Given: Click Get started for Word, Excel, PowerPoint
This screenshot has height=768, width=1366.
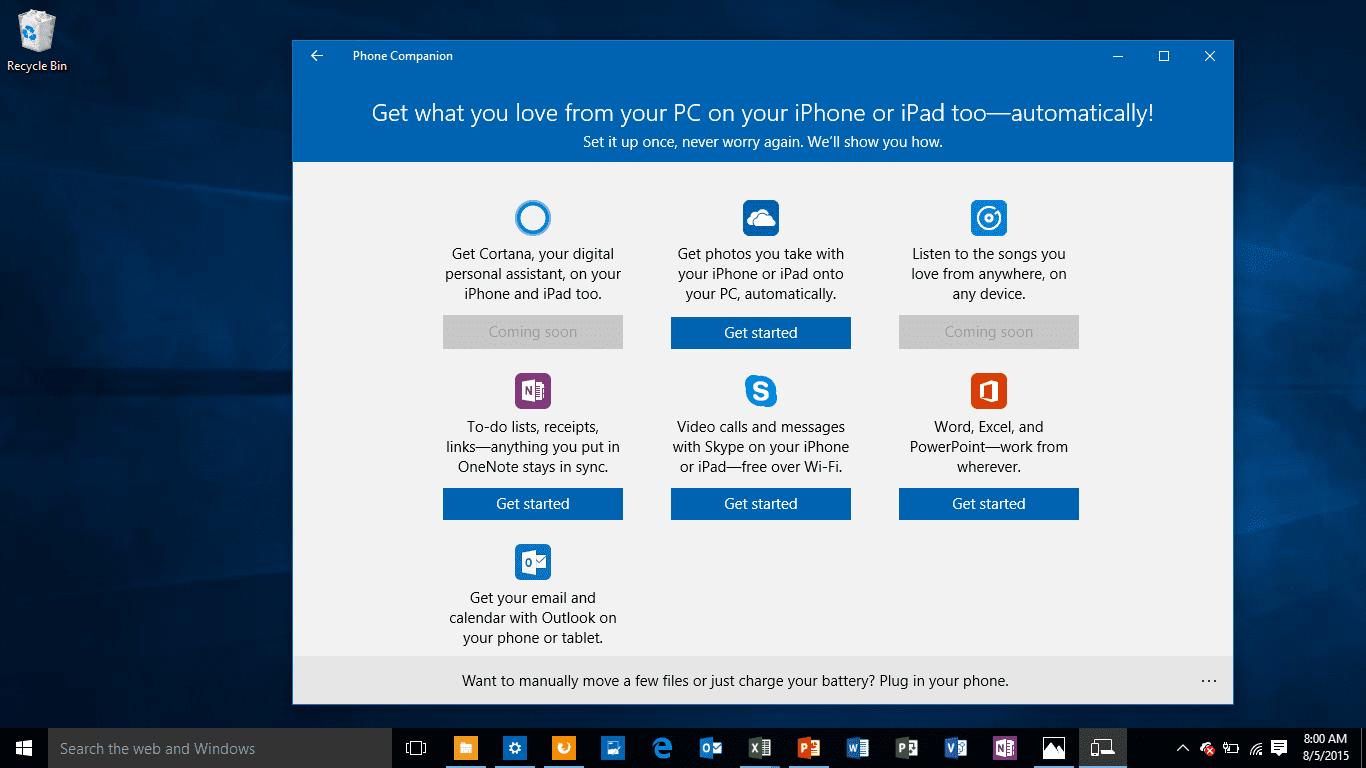Looking at the screenshot, I should 989,504.
